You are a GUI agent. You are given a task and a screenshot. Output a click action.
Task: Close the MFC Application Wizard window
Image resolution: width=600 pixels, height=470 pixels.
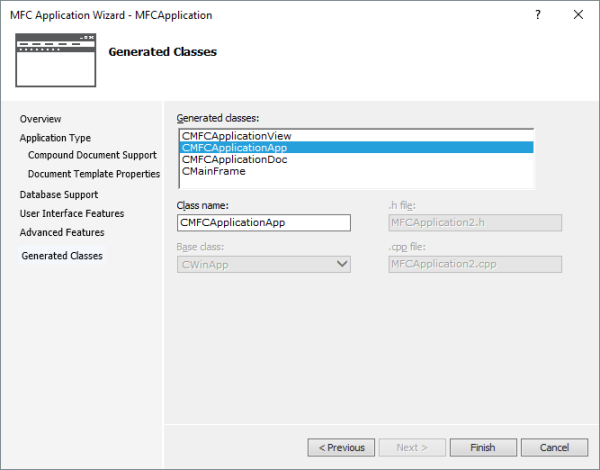[578, 15]
